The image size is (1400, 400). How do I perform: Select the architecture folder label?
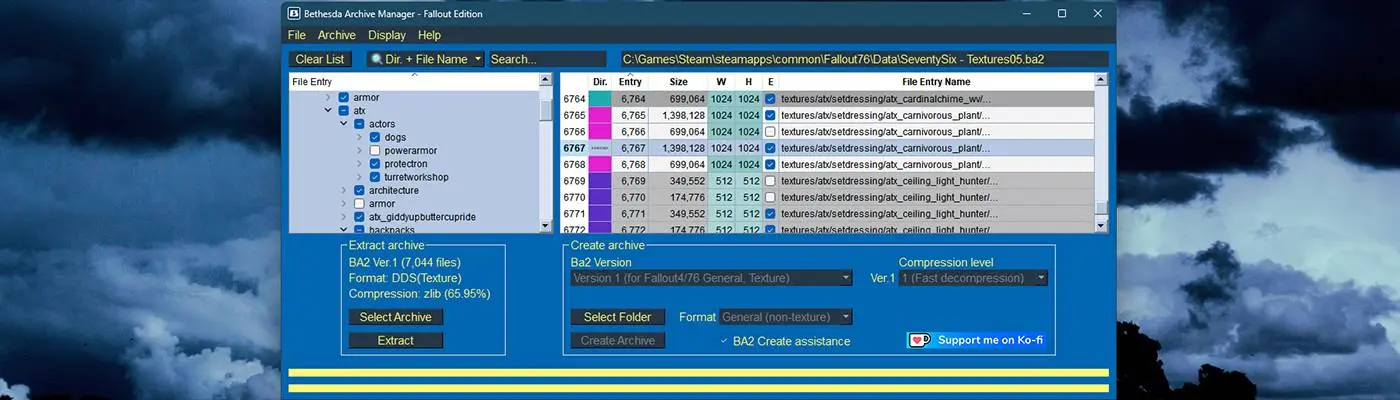pyautogui.click(x=394, y=190)
